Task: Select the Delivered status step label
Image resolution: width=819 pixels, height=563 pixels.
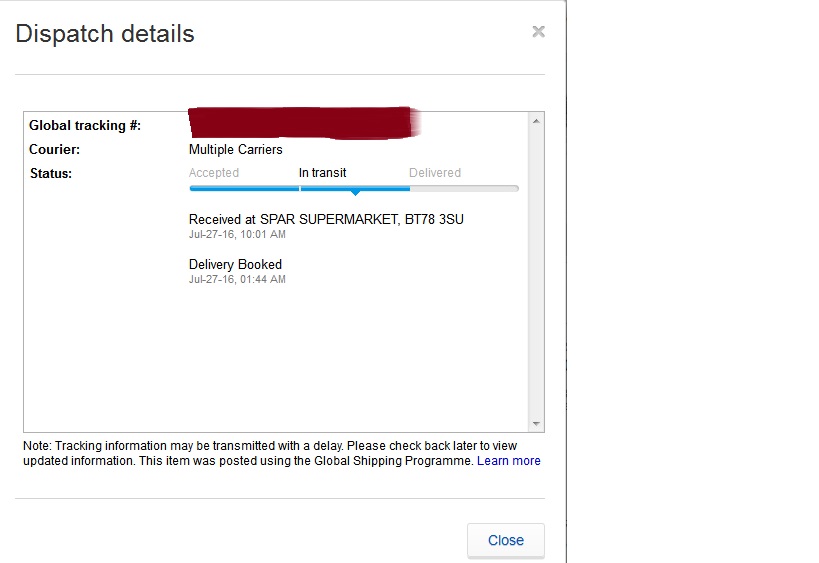Action: 435,173
